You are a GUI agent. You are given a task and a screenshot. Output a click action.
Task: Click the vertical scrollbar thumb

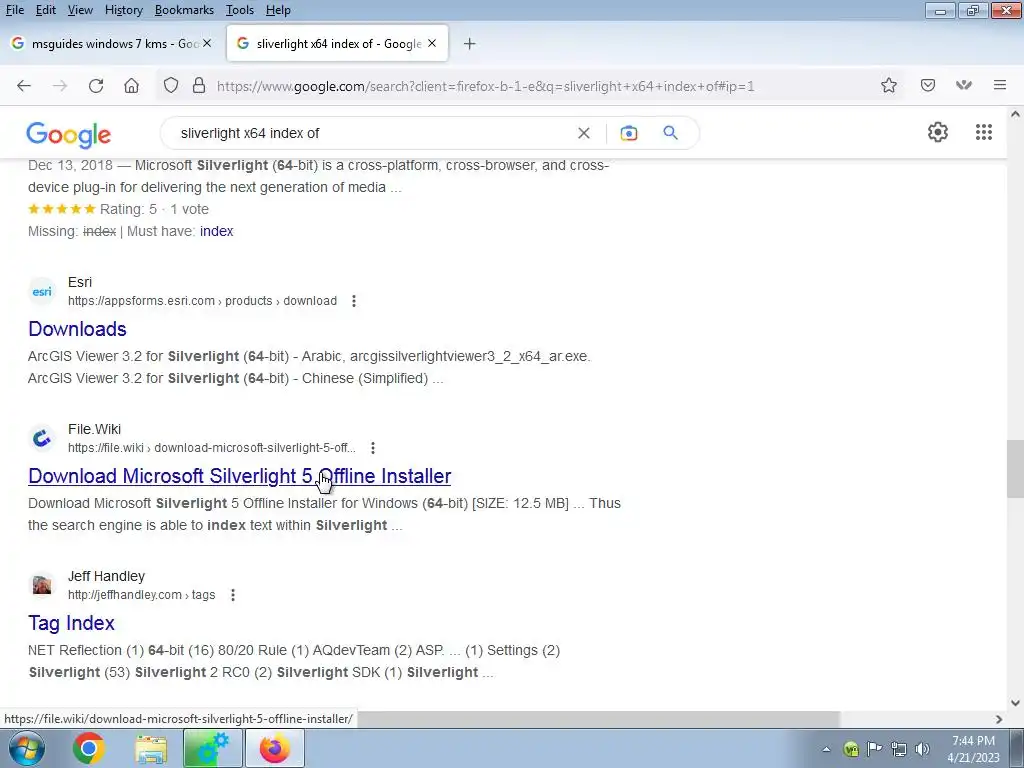tap(1015, 469)
